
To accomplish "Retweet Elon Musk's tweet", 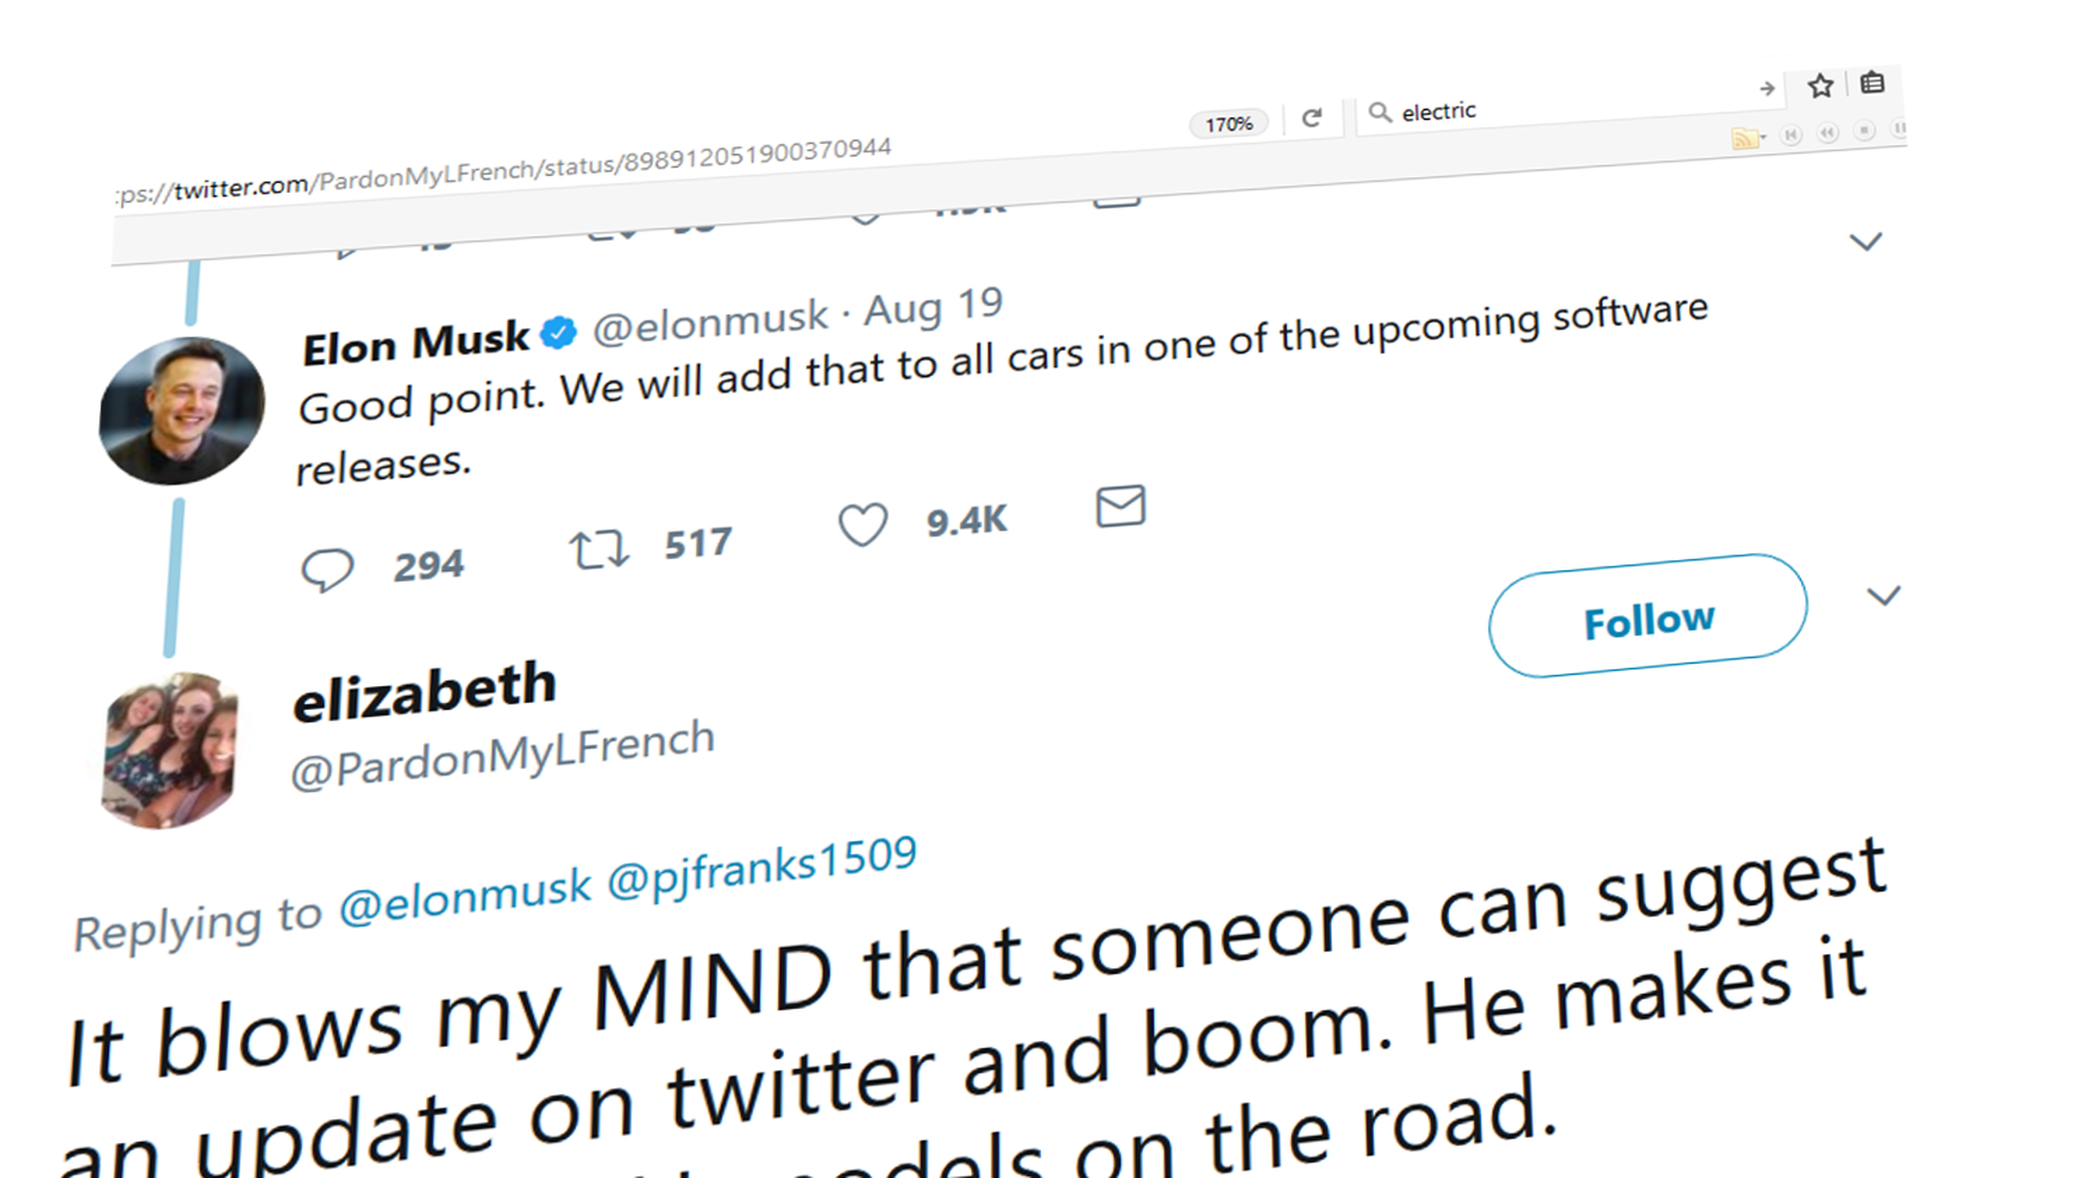I will (599, 550).
